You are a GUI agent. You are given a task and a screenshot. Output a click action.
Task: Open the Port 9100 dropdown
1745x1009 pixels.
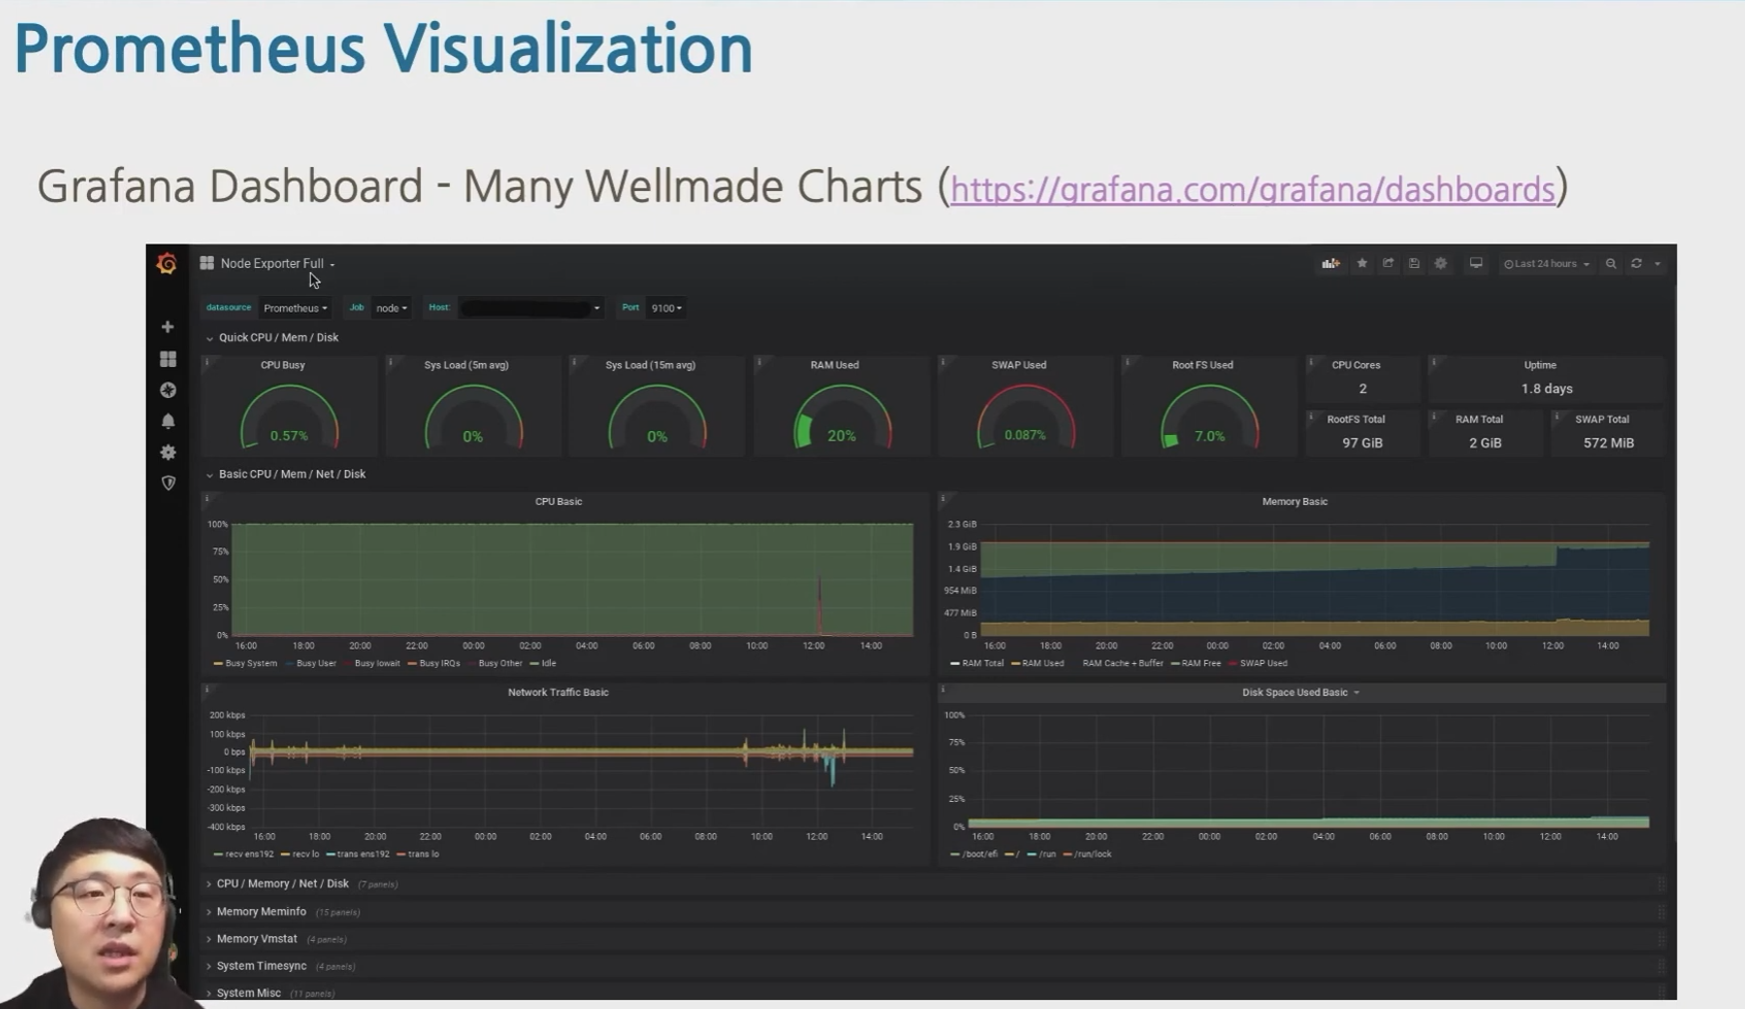point(666,308)
